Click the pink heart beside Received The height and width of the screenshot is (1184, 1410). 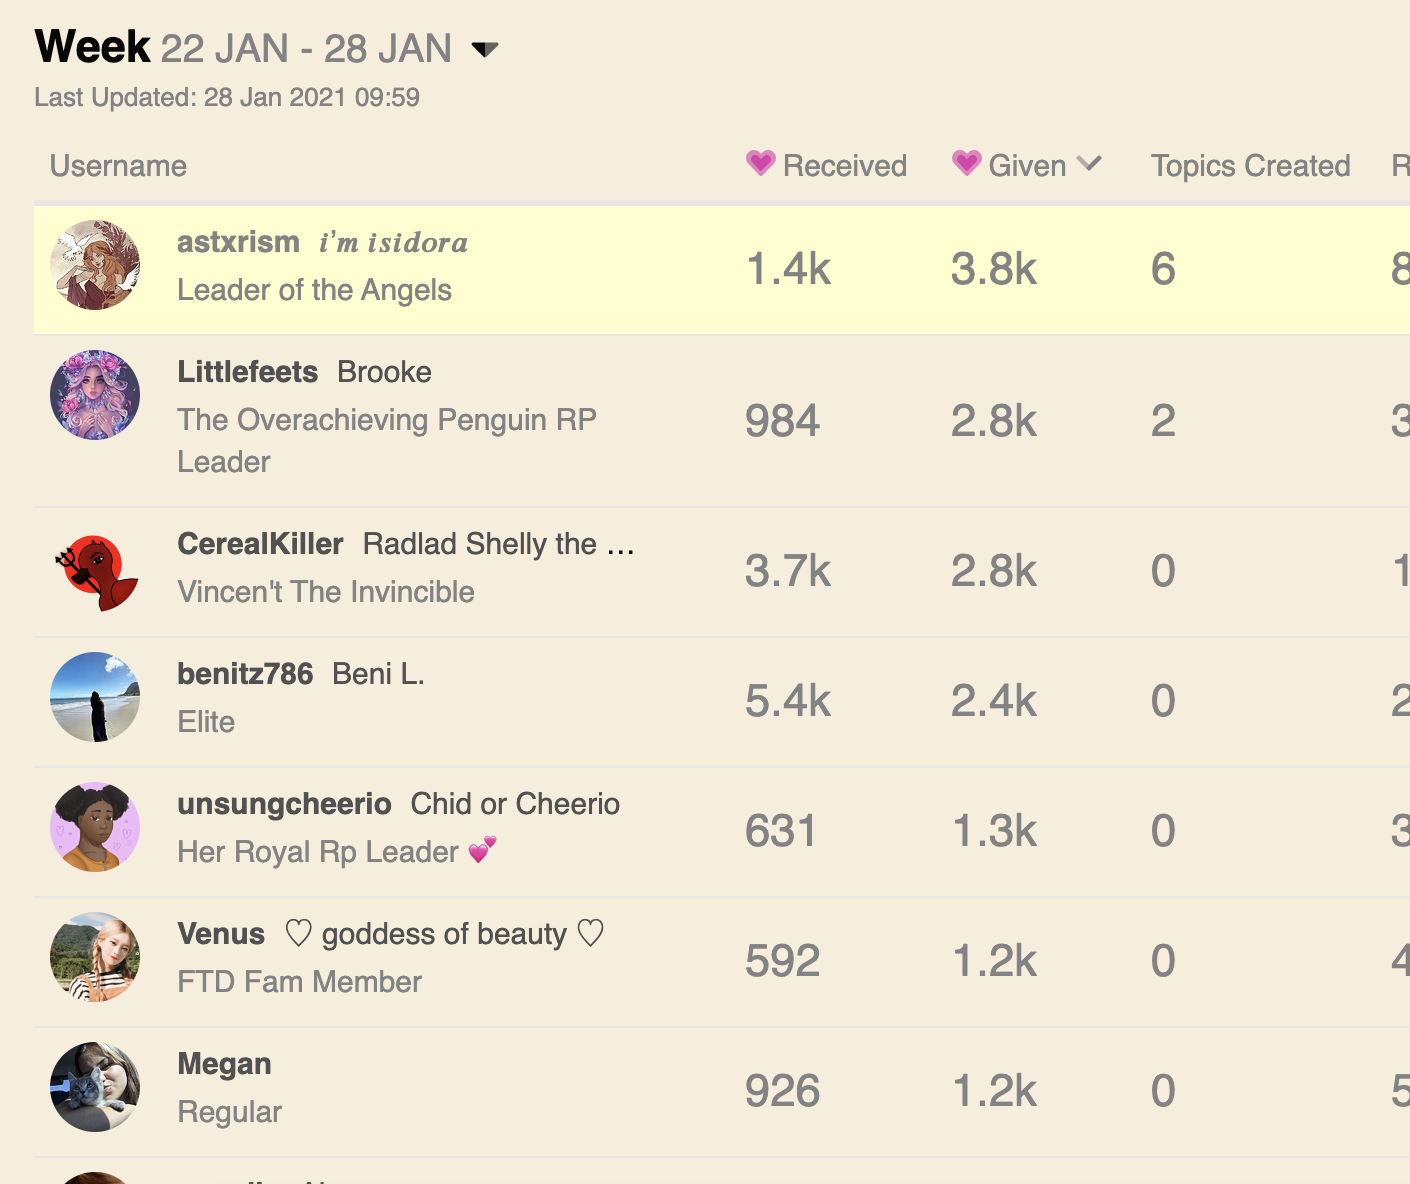coord(761,164)
